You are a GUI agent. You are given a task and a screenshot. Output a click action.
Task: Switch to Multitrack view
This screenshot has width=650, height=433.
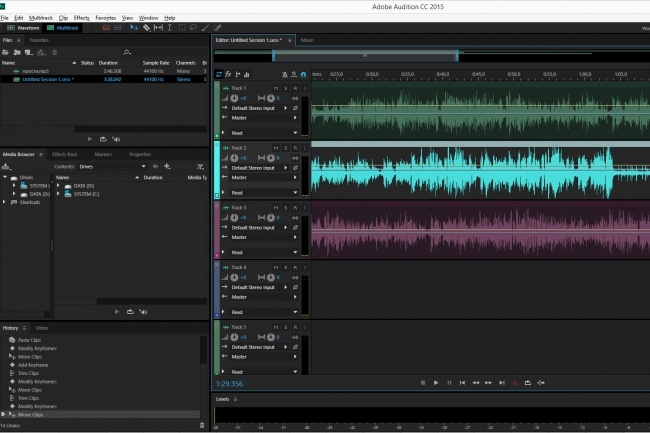(x=63, y=28)
